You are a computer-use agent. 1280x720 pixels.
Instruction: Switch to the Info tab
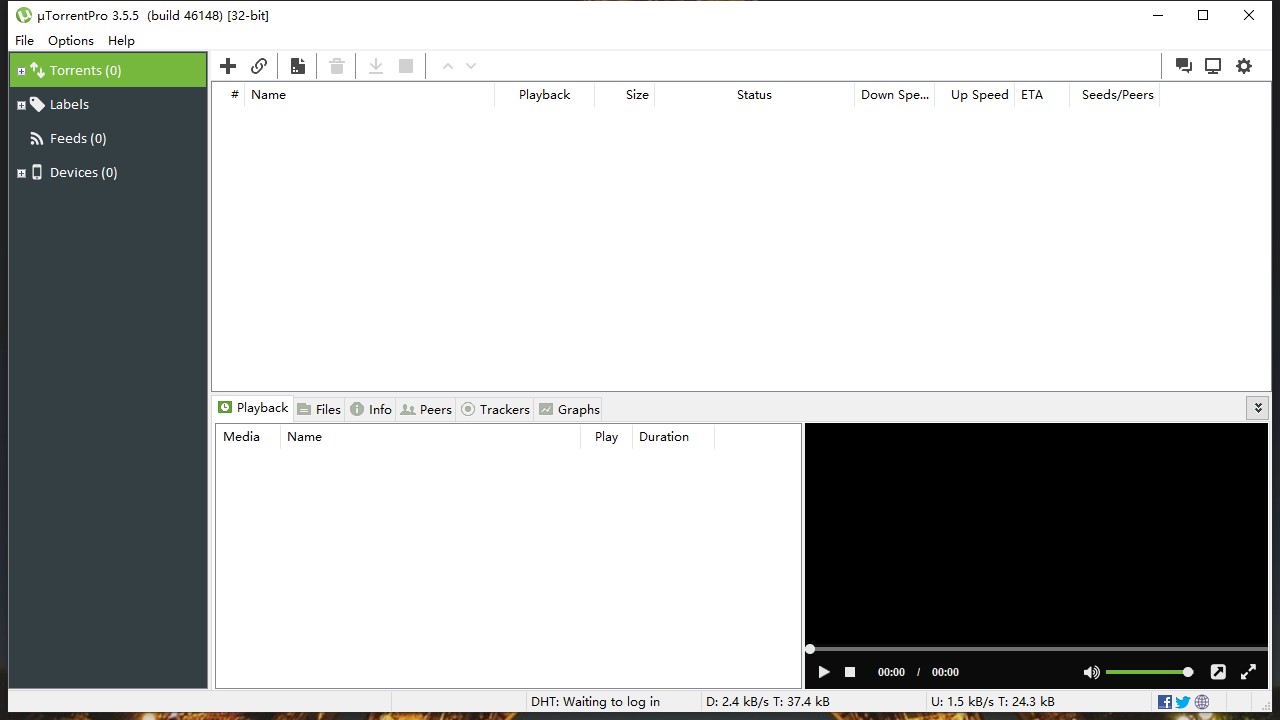point(370,409)
